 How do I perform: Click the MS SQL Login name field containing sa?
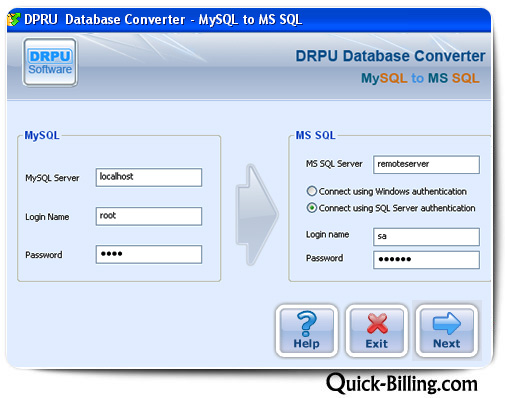point(426,237)
